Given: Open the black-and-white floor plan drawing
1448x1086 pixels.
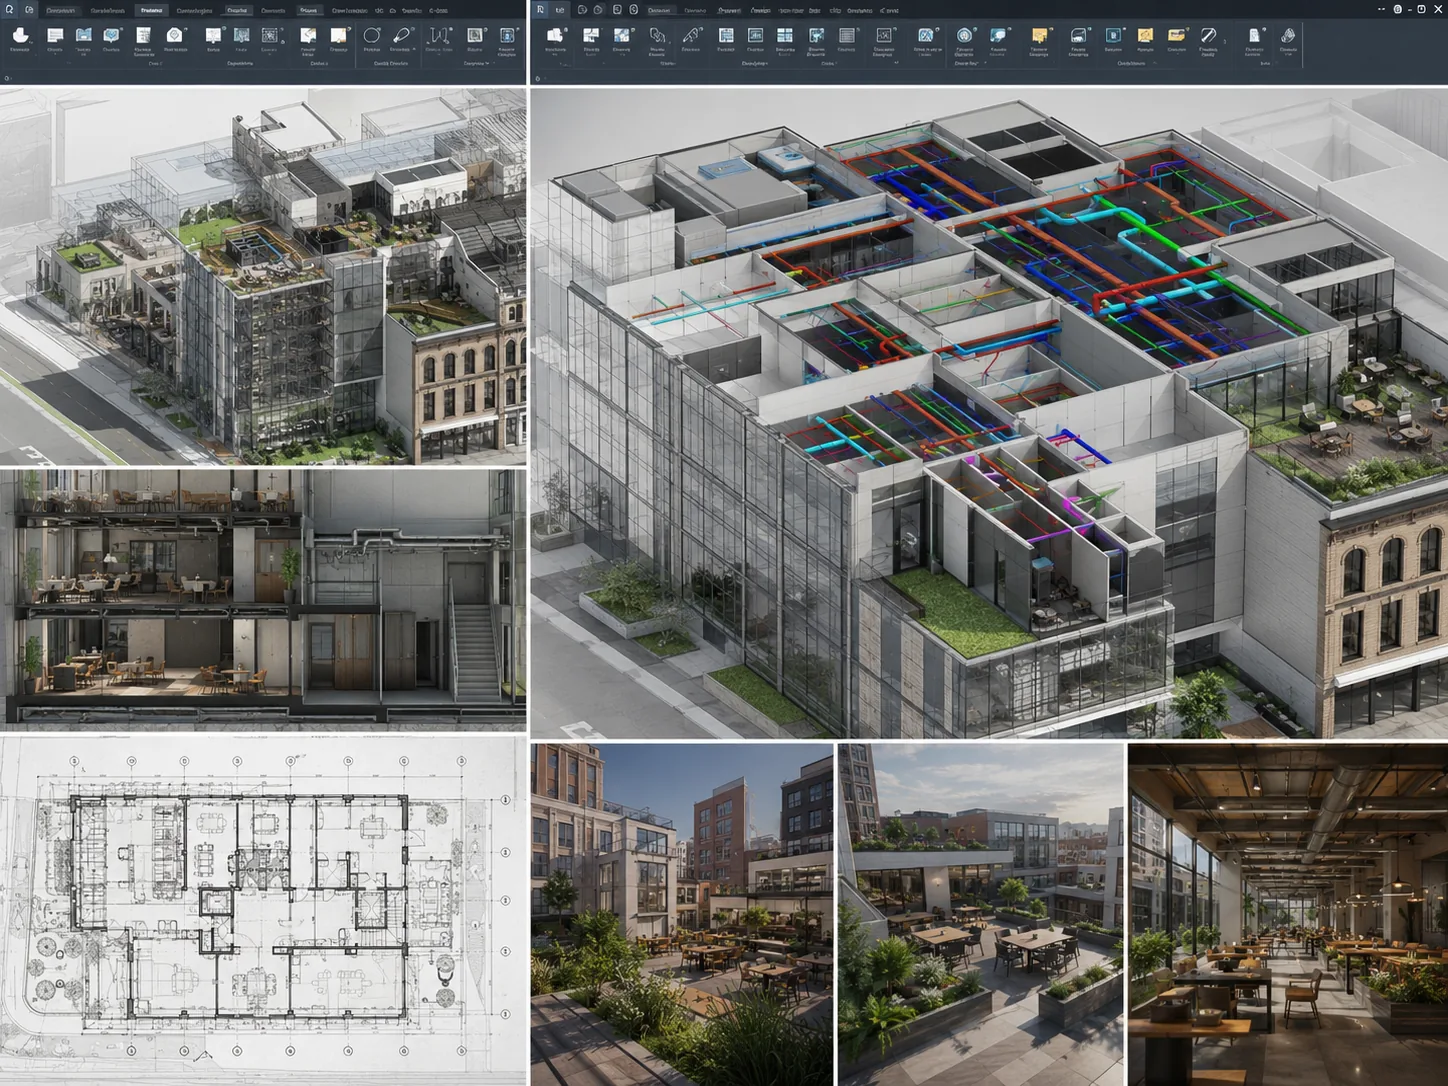Looking at the screenshot, I should (x=263, y=911).
